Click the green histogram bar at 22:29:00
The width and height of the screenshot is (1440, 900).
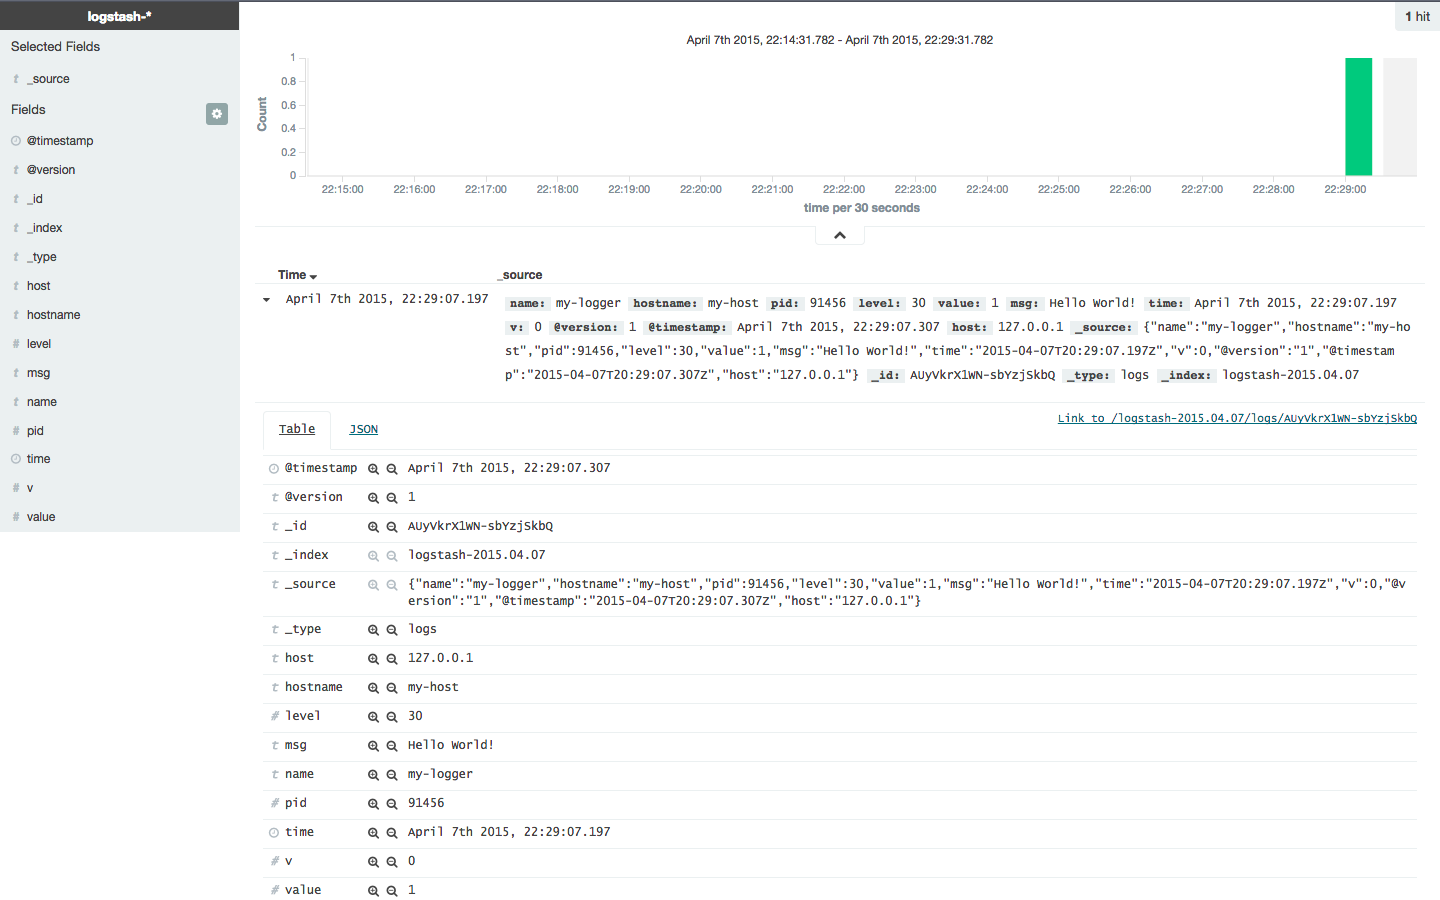pos(1358,117)
